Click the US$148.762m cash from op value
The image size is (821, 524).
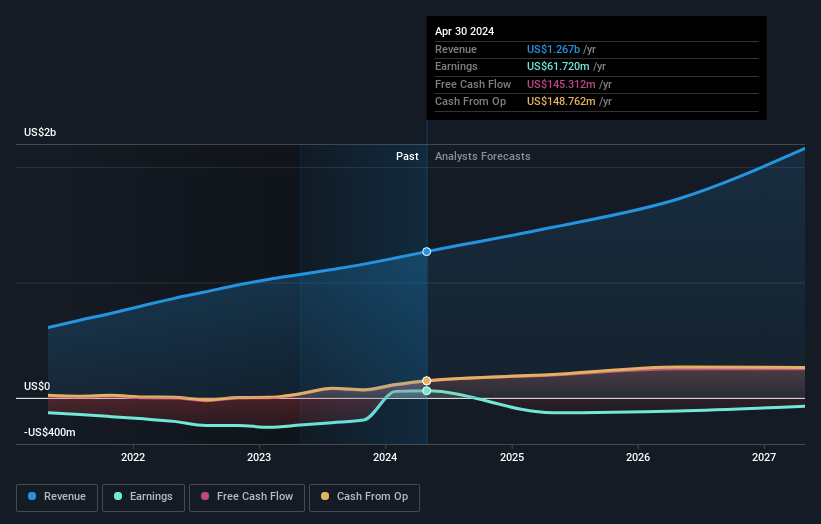tap(561, 102)
